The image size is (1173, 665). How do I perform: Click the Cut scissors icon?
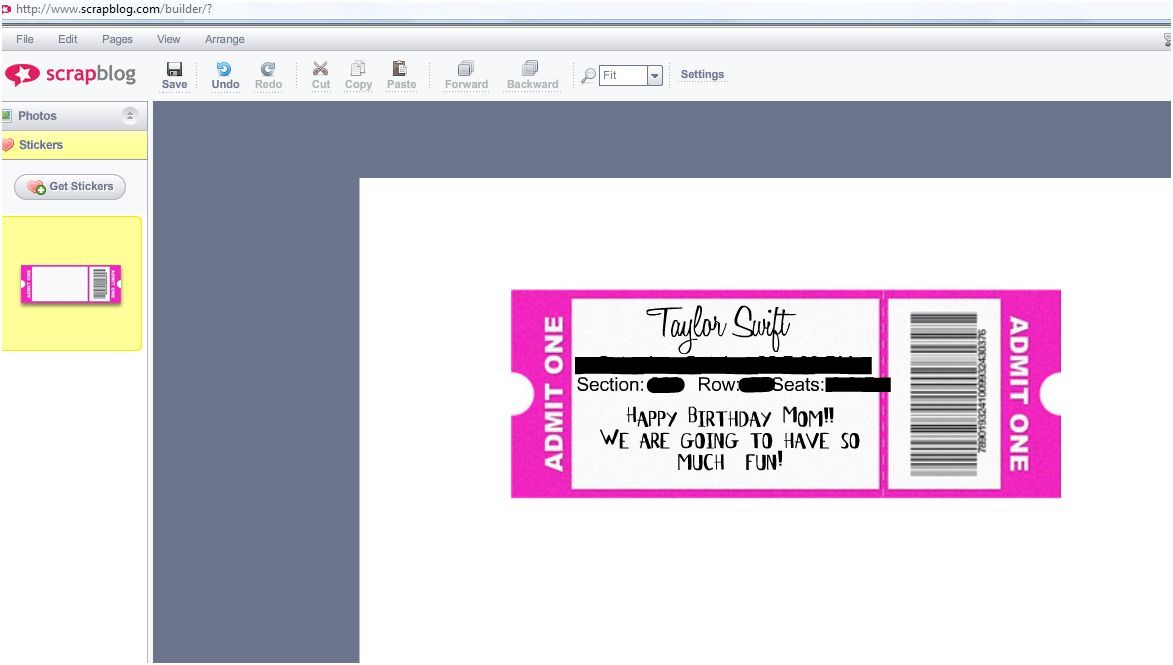click(320, 69)
